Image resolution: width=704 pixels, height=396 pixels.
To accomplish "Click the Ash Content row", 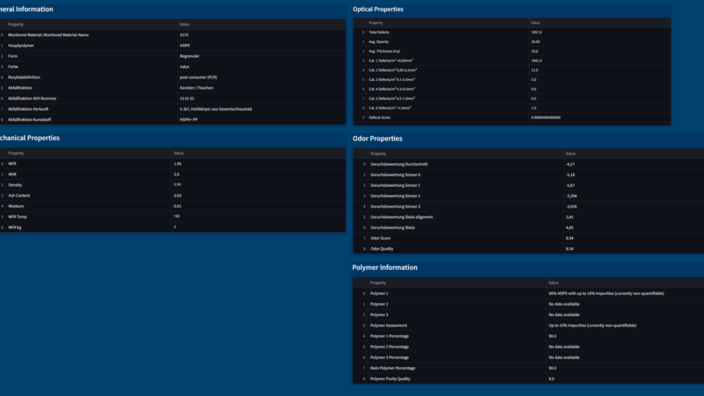I will point(172,196).
